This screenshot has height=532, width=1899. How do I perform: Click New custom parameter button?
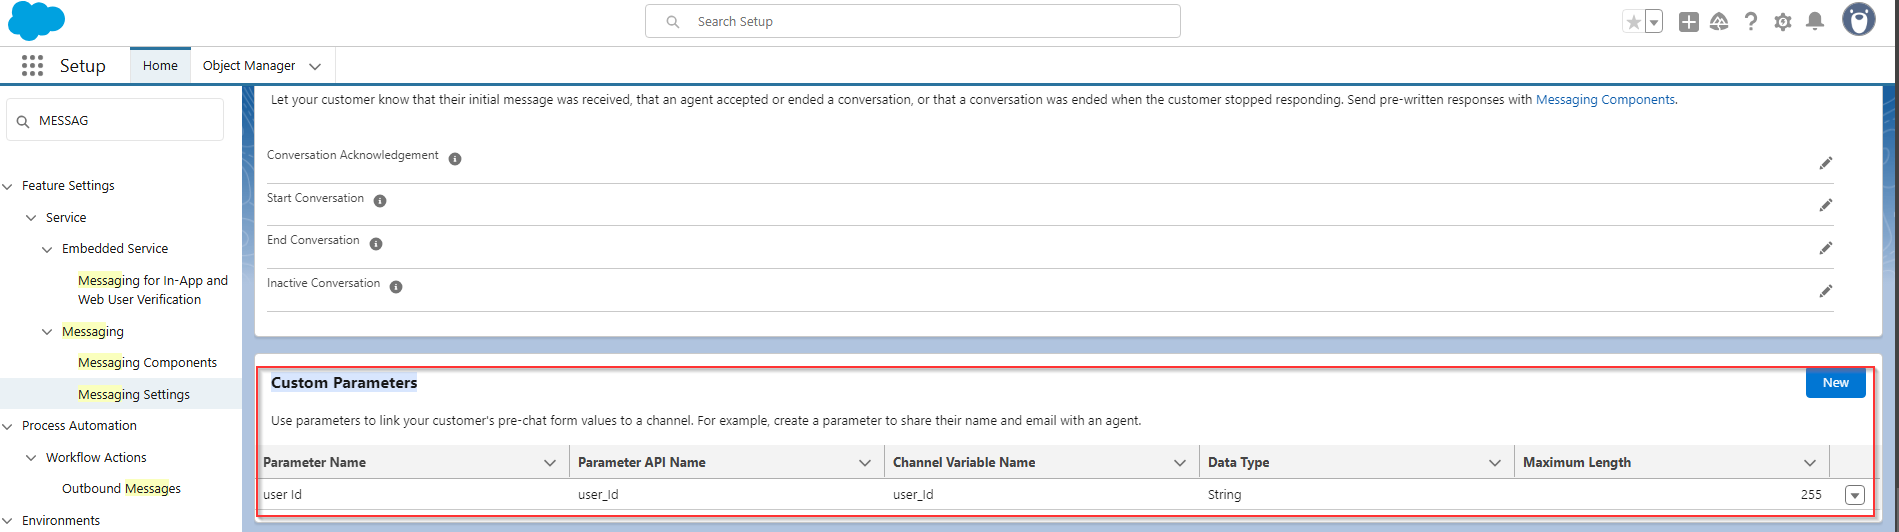tap(1835, 383)
